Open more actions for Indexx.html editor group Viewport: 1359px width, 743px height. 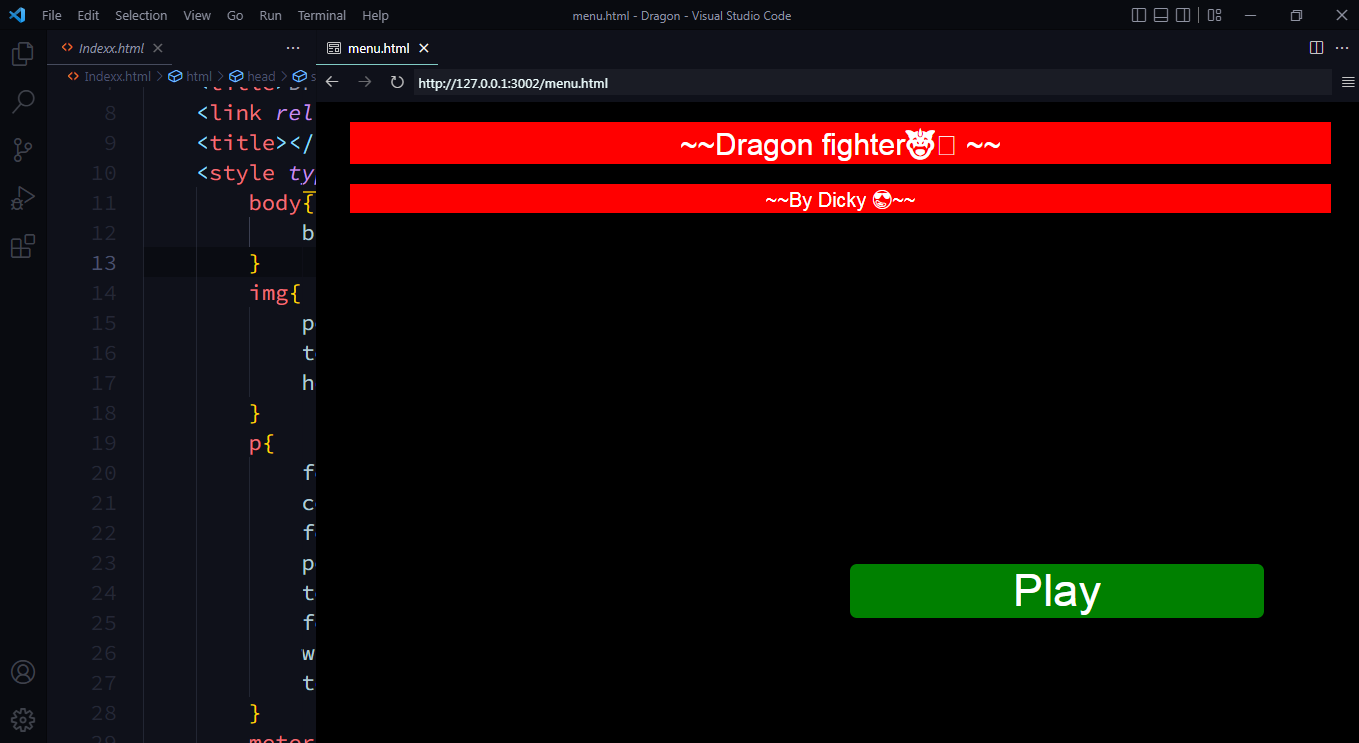(293, 48)
